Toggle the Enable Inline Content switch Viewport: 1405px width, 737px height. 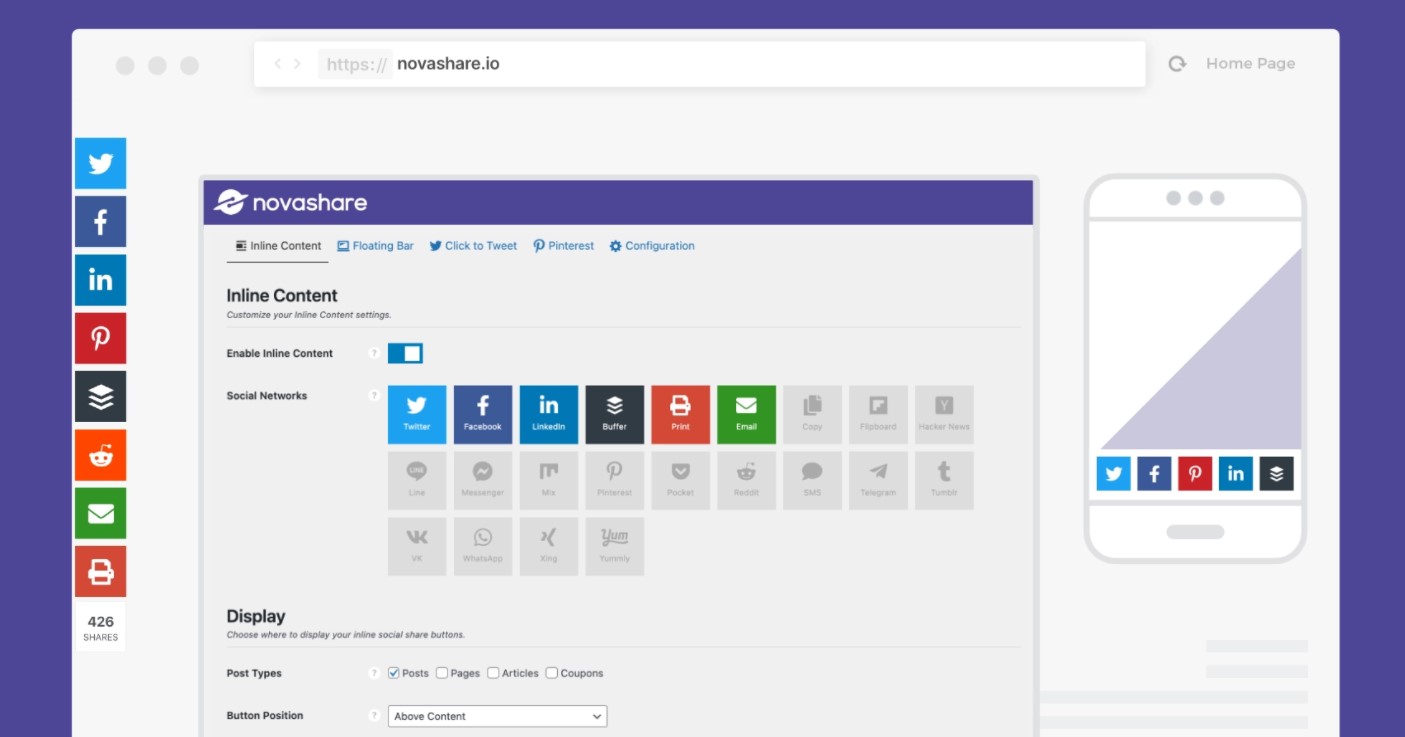coord(405,353)
